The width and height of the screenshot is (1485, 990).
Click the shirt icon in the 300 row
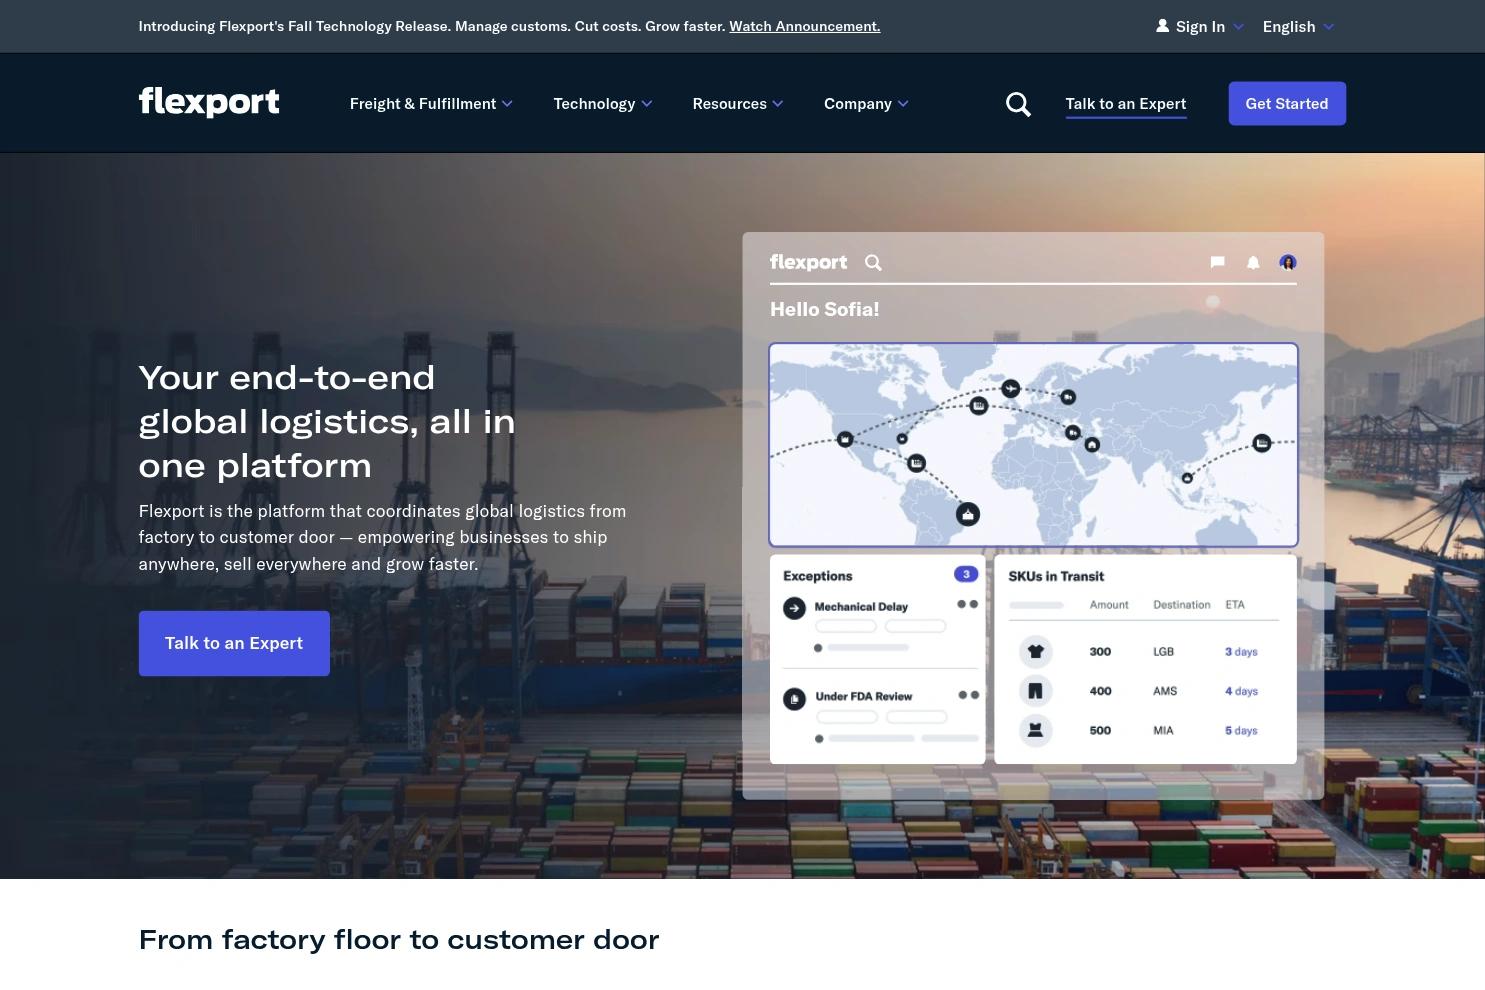click(x=1035, y=652)
